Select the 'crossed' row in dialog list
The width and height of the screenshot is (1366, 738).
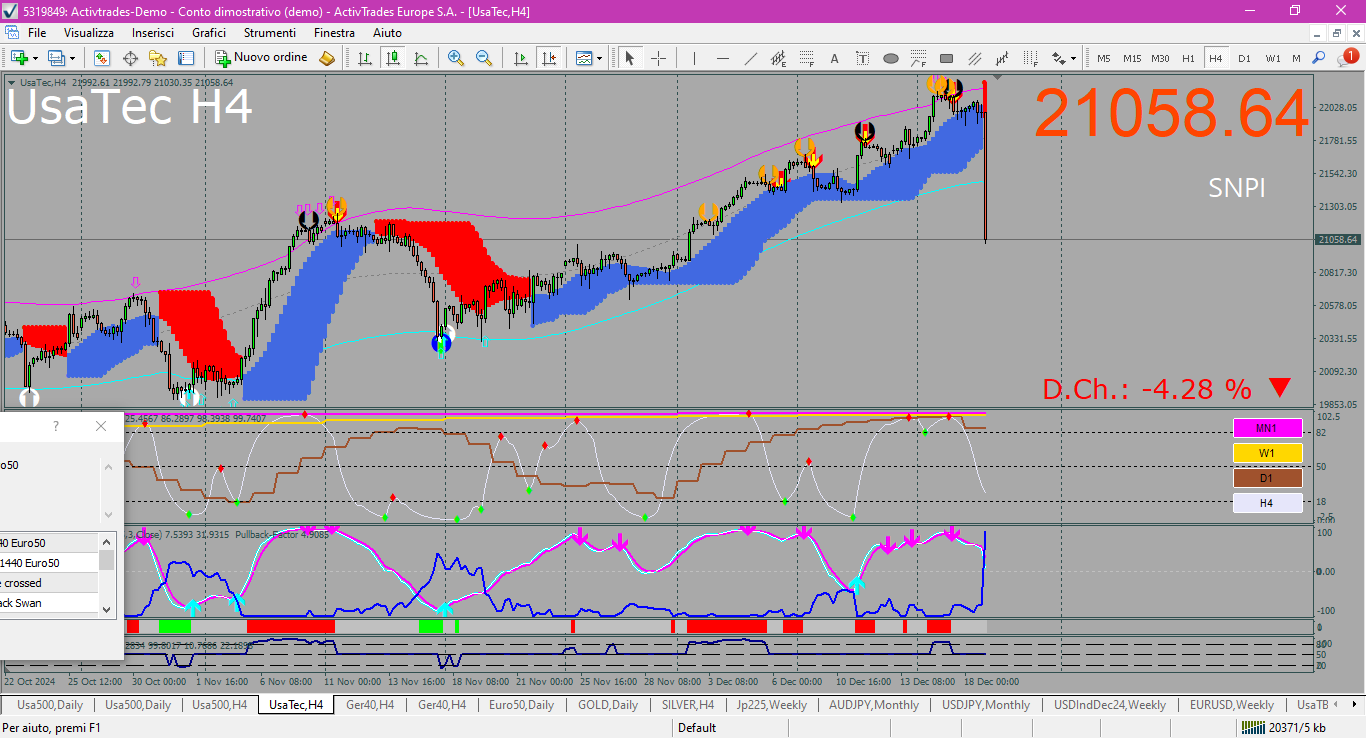tap(49, 583)
